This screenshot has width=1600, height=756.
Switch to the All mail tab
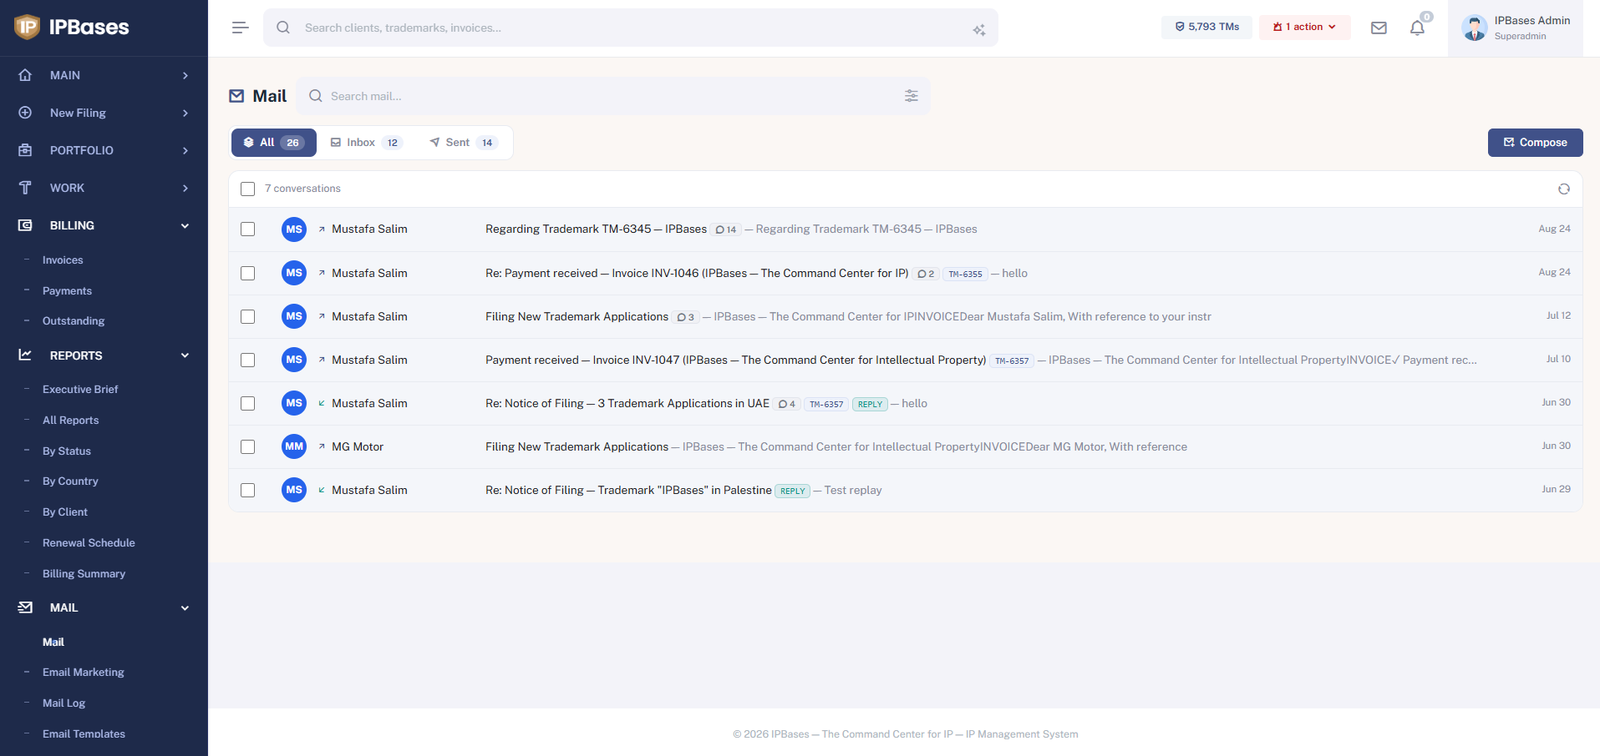click(x=274, y=142)
